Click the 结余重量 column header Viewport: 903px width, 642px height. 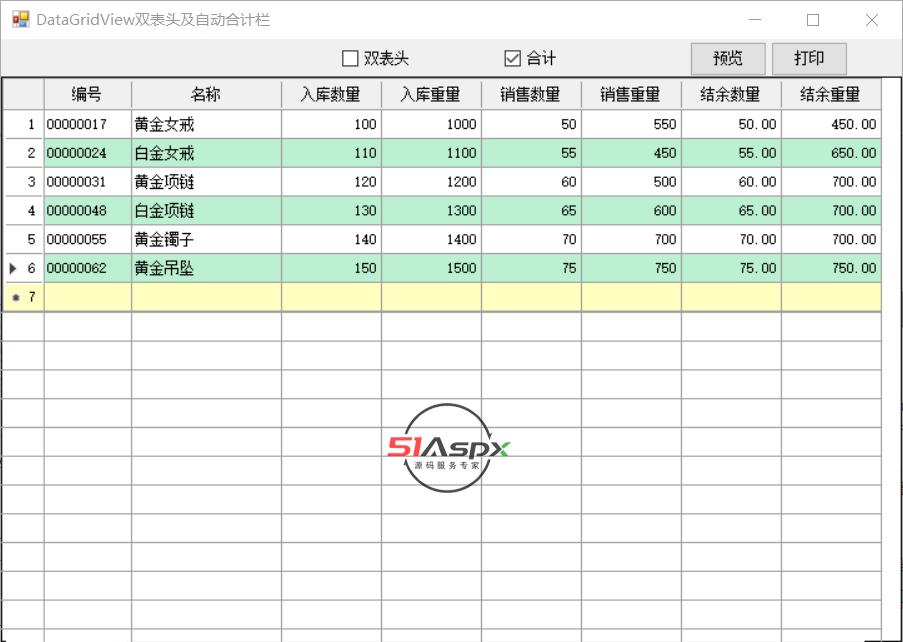[x=831, y=94]
